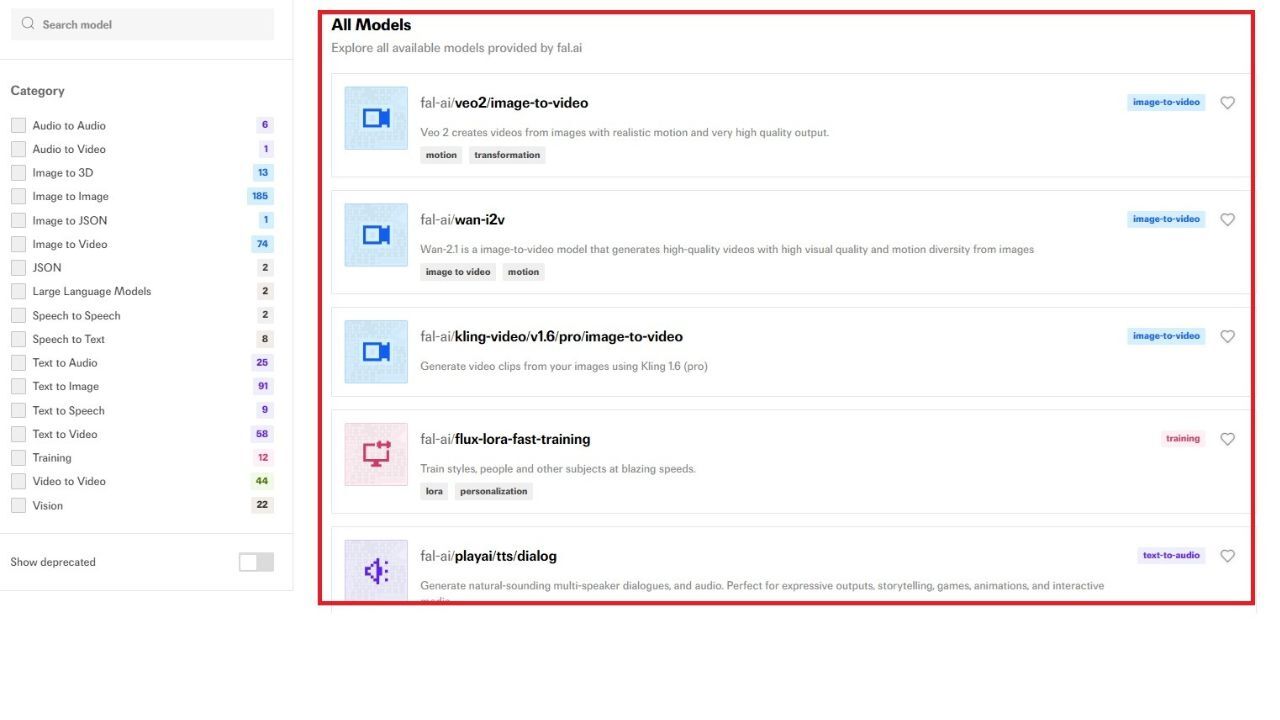Click heart icon on flux-lora-fast-training
Viewport: 1280px width, 720px height.
[1227, 439]
